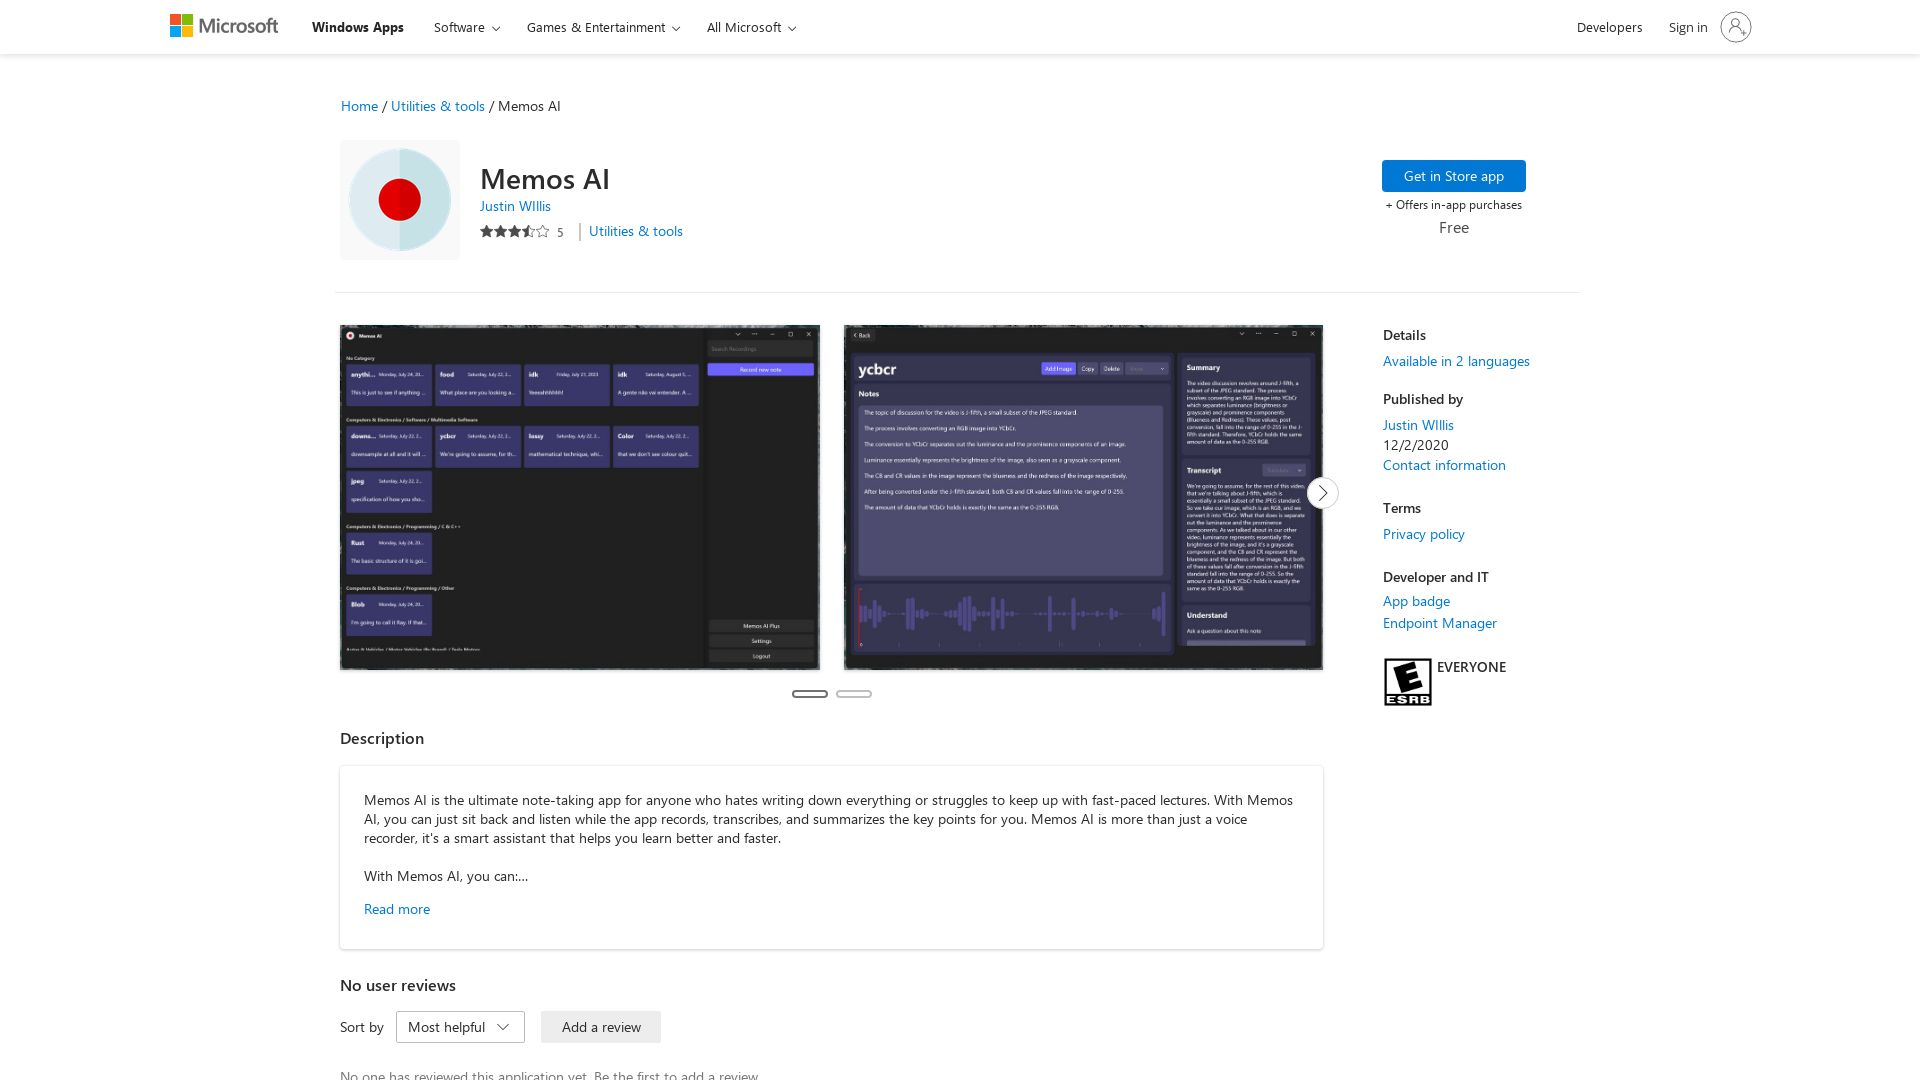Open the Sign in account icon
Image resolution: width=1920 pixels, height=1080 pixels.
pos(1736,27)
